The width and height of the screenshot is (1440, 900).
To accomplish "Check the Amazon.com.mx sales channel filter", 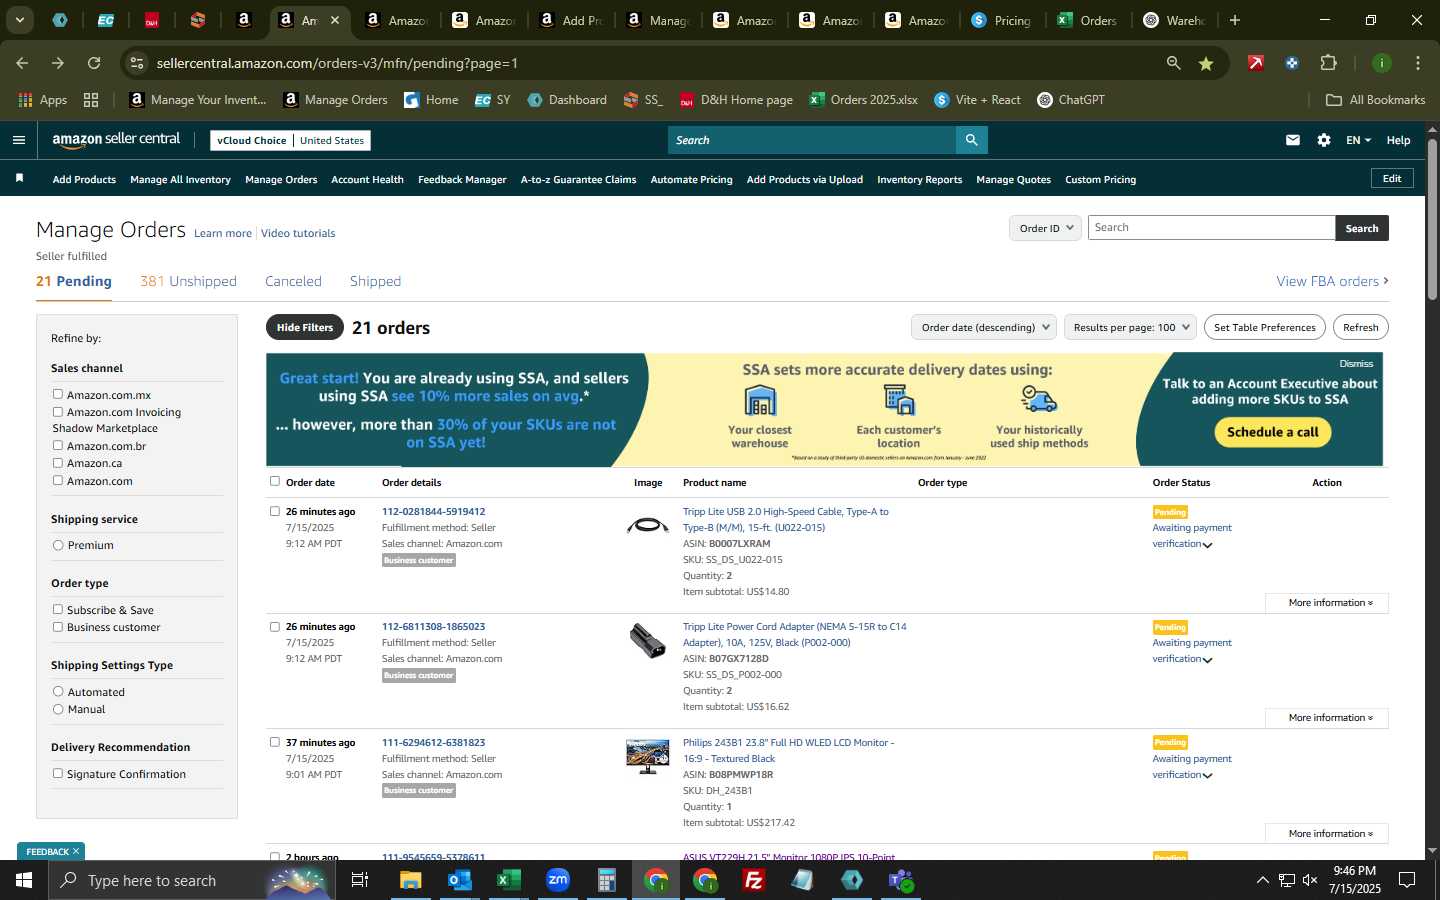I will [58, 394].
